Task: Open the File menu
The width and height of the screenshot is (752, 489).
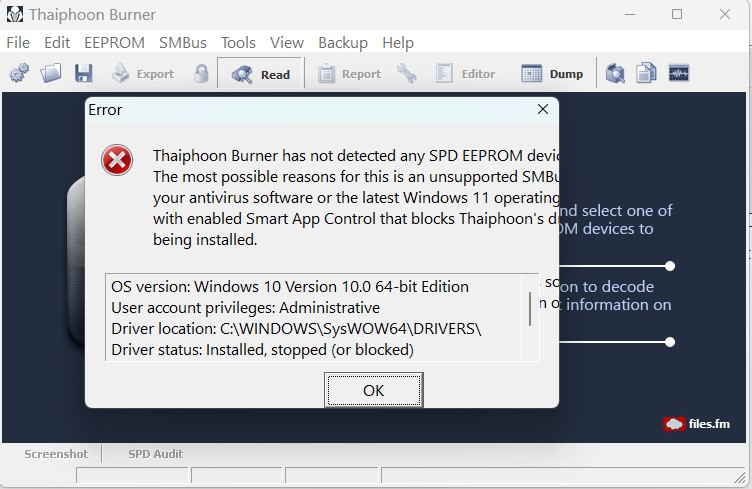Action: (18, 43)
